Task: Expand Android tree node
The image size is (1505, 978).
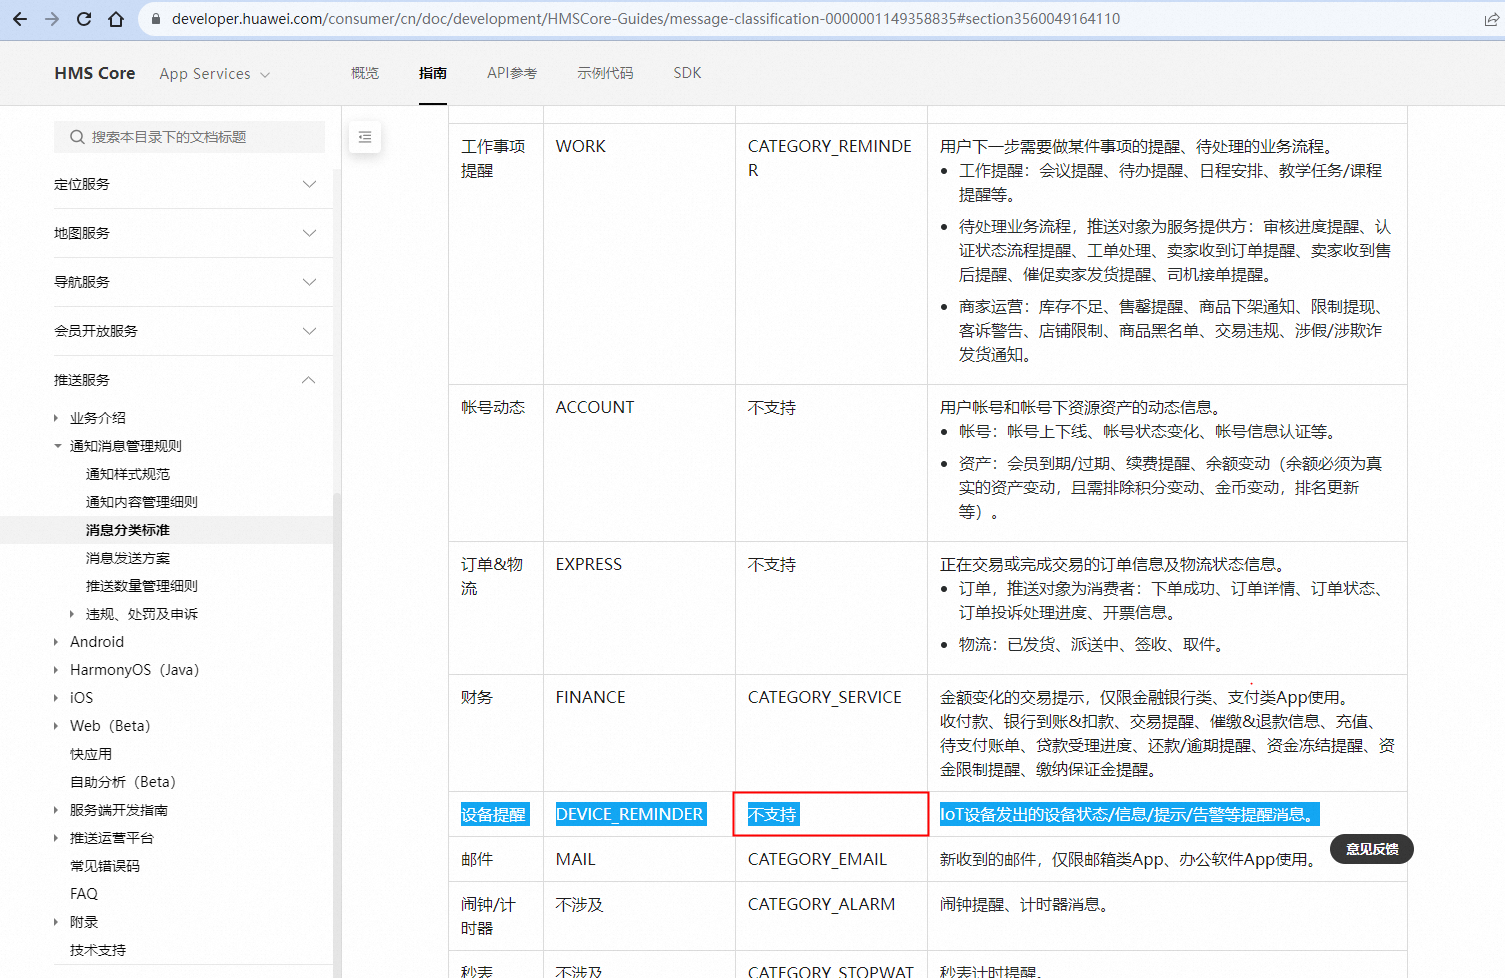Action: (57, 642)
